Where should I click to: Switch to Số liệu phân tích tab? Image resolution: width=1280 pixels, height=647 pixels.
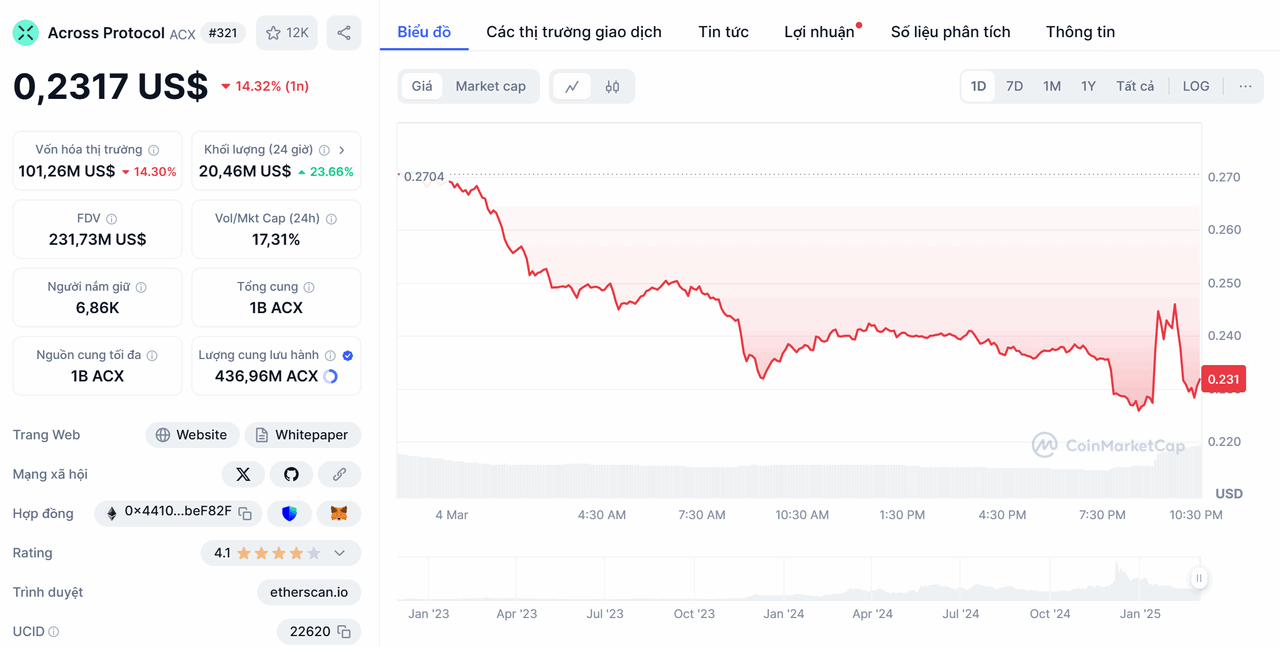(x=951, y=32)
